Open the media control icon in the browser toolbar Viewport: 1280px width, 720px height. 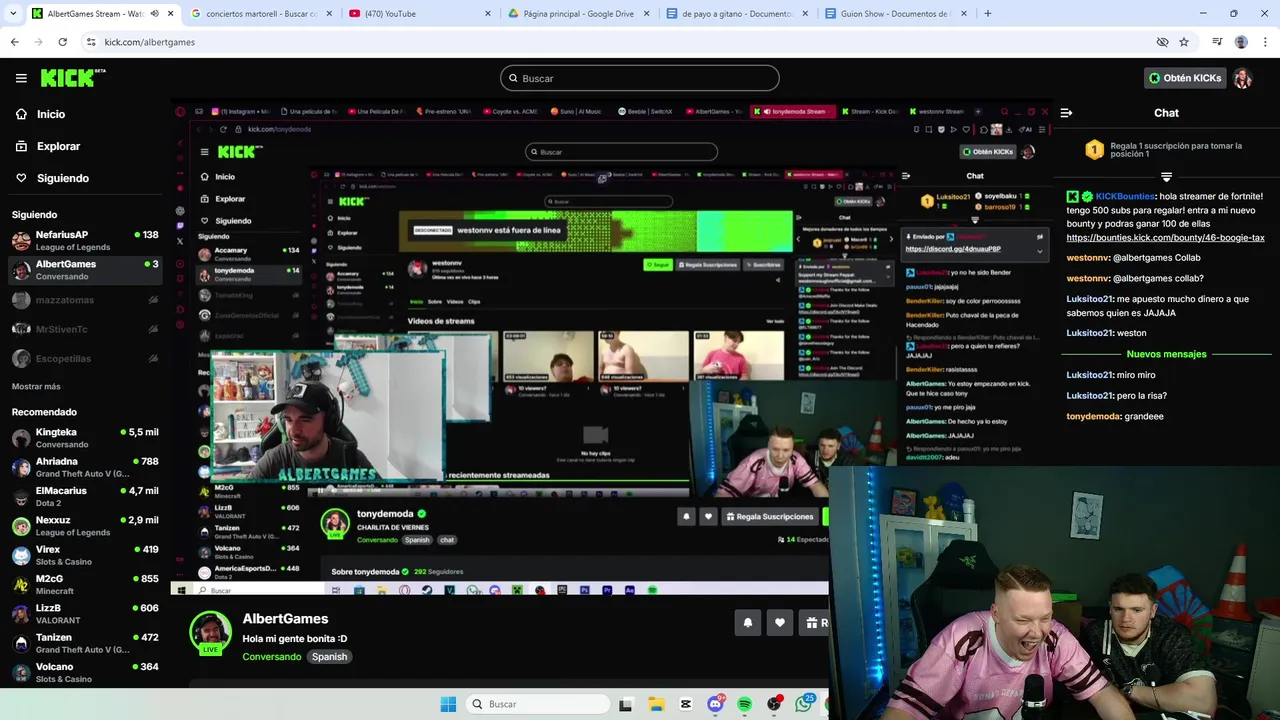pyautogui.click(x=1217, y=42)
